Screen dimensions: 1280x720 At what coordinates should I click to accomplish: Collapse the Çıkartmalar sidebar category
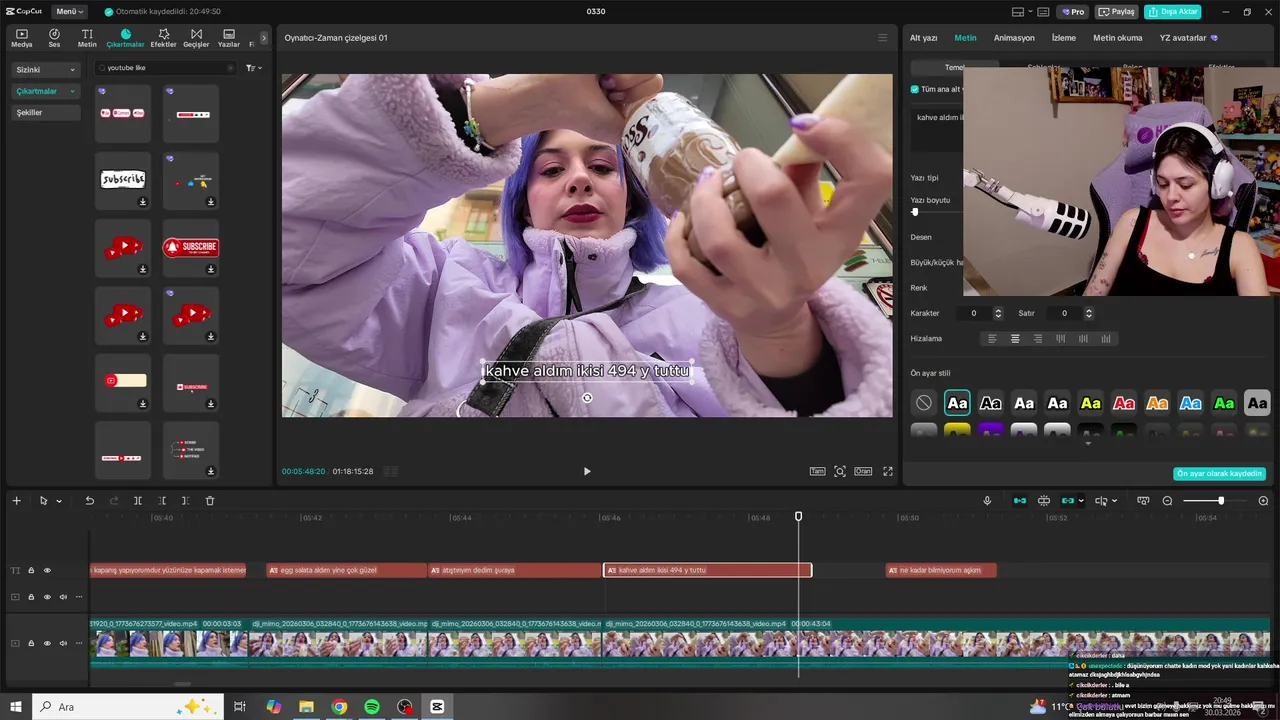coord(45,91)
